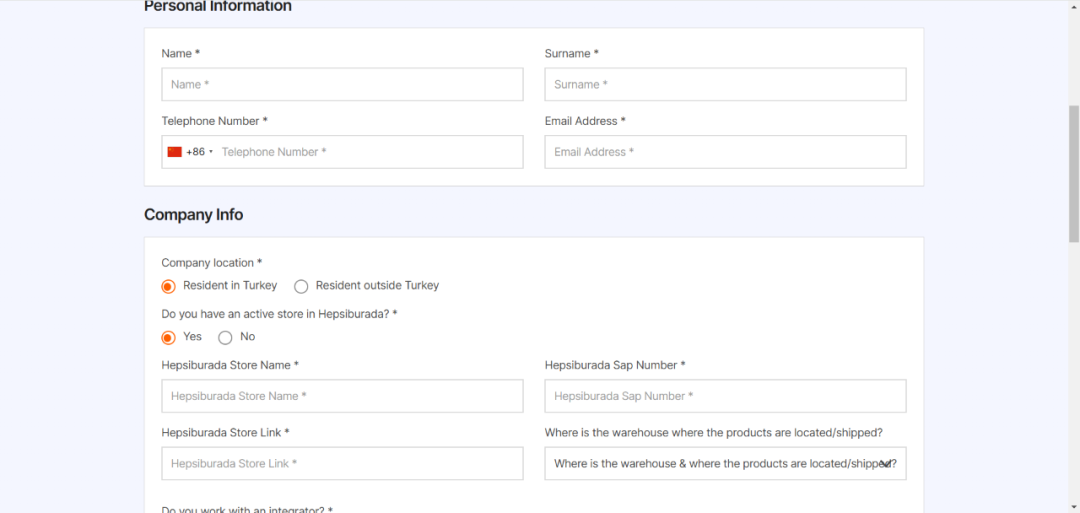Click the "Hepsiburada Store Link *" label text

click(225, 433)
